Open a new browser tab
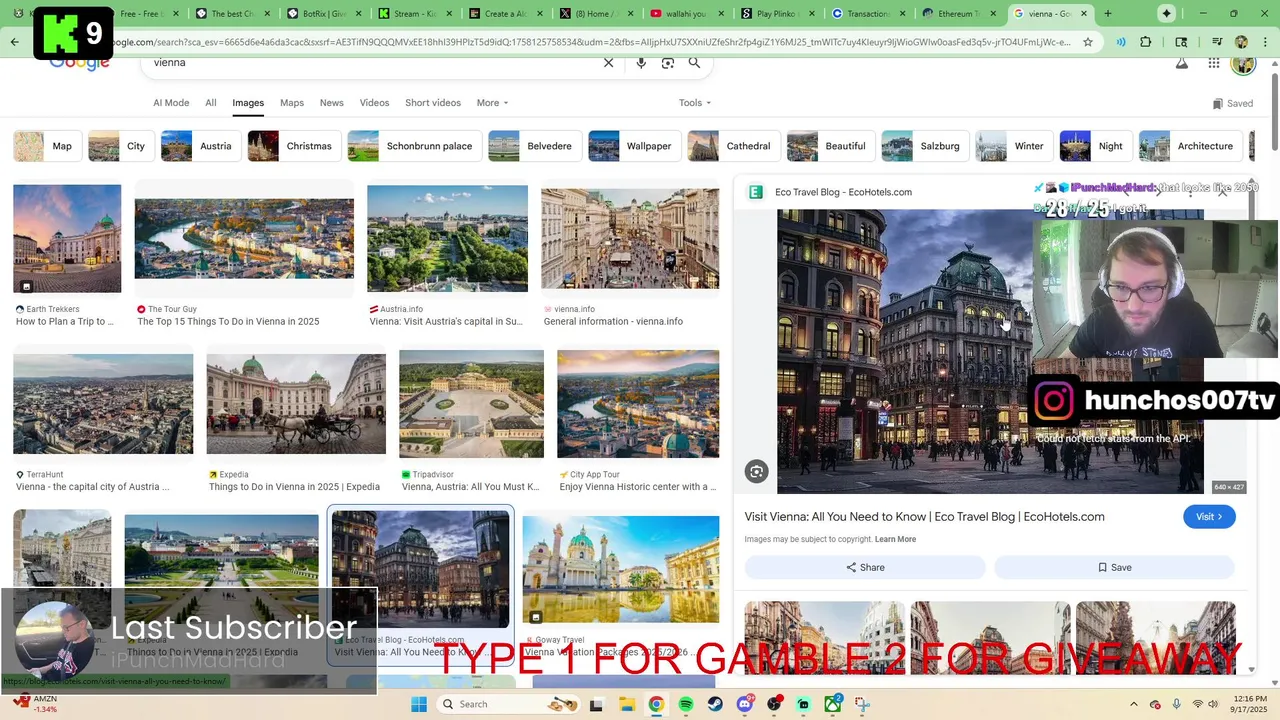 [x=1108, y=14]
